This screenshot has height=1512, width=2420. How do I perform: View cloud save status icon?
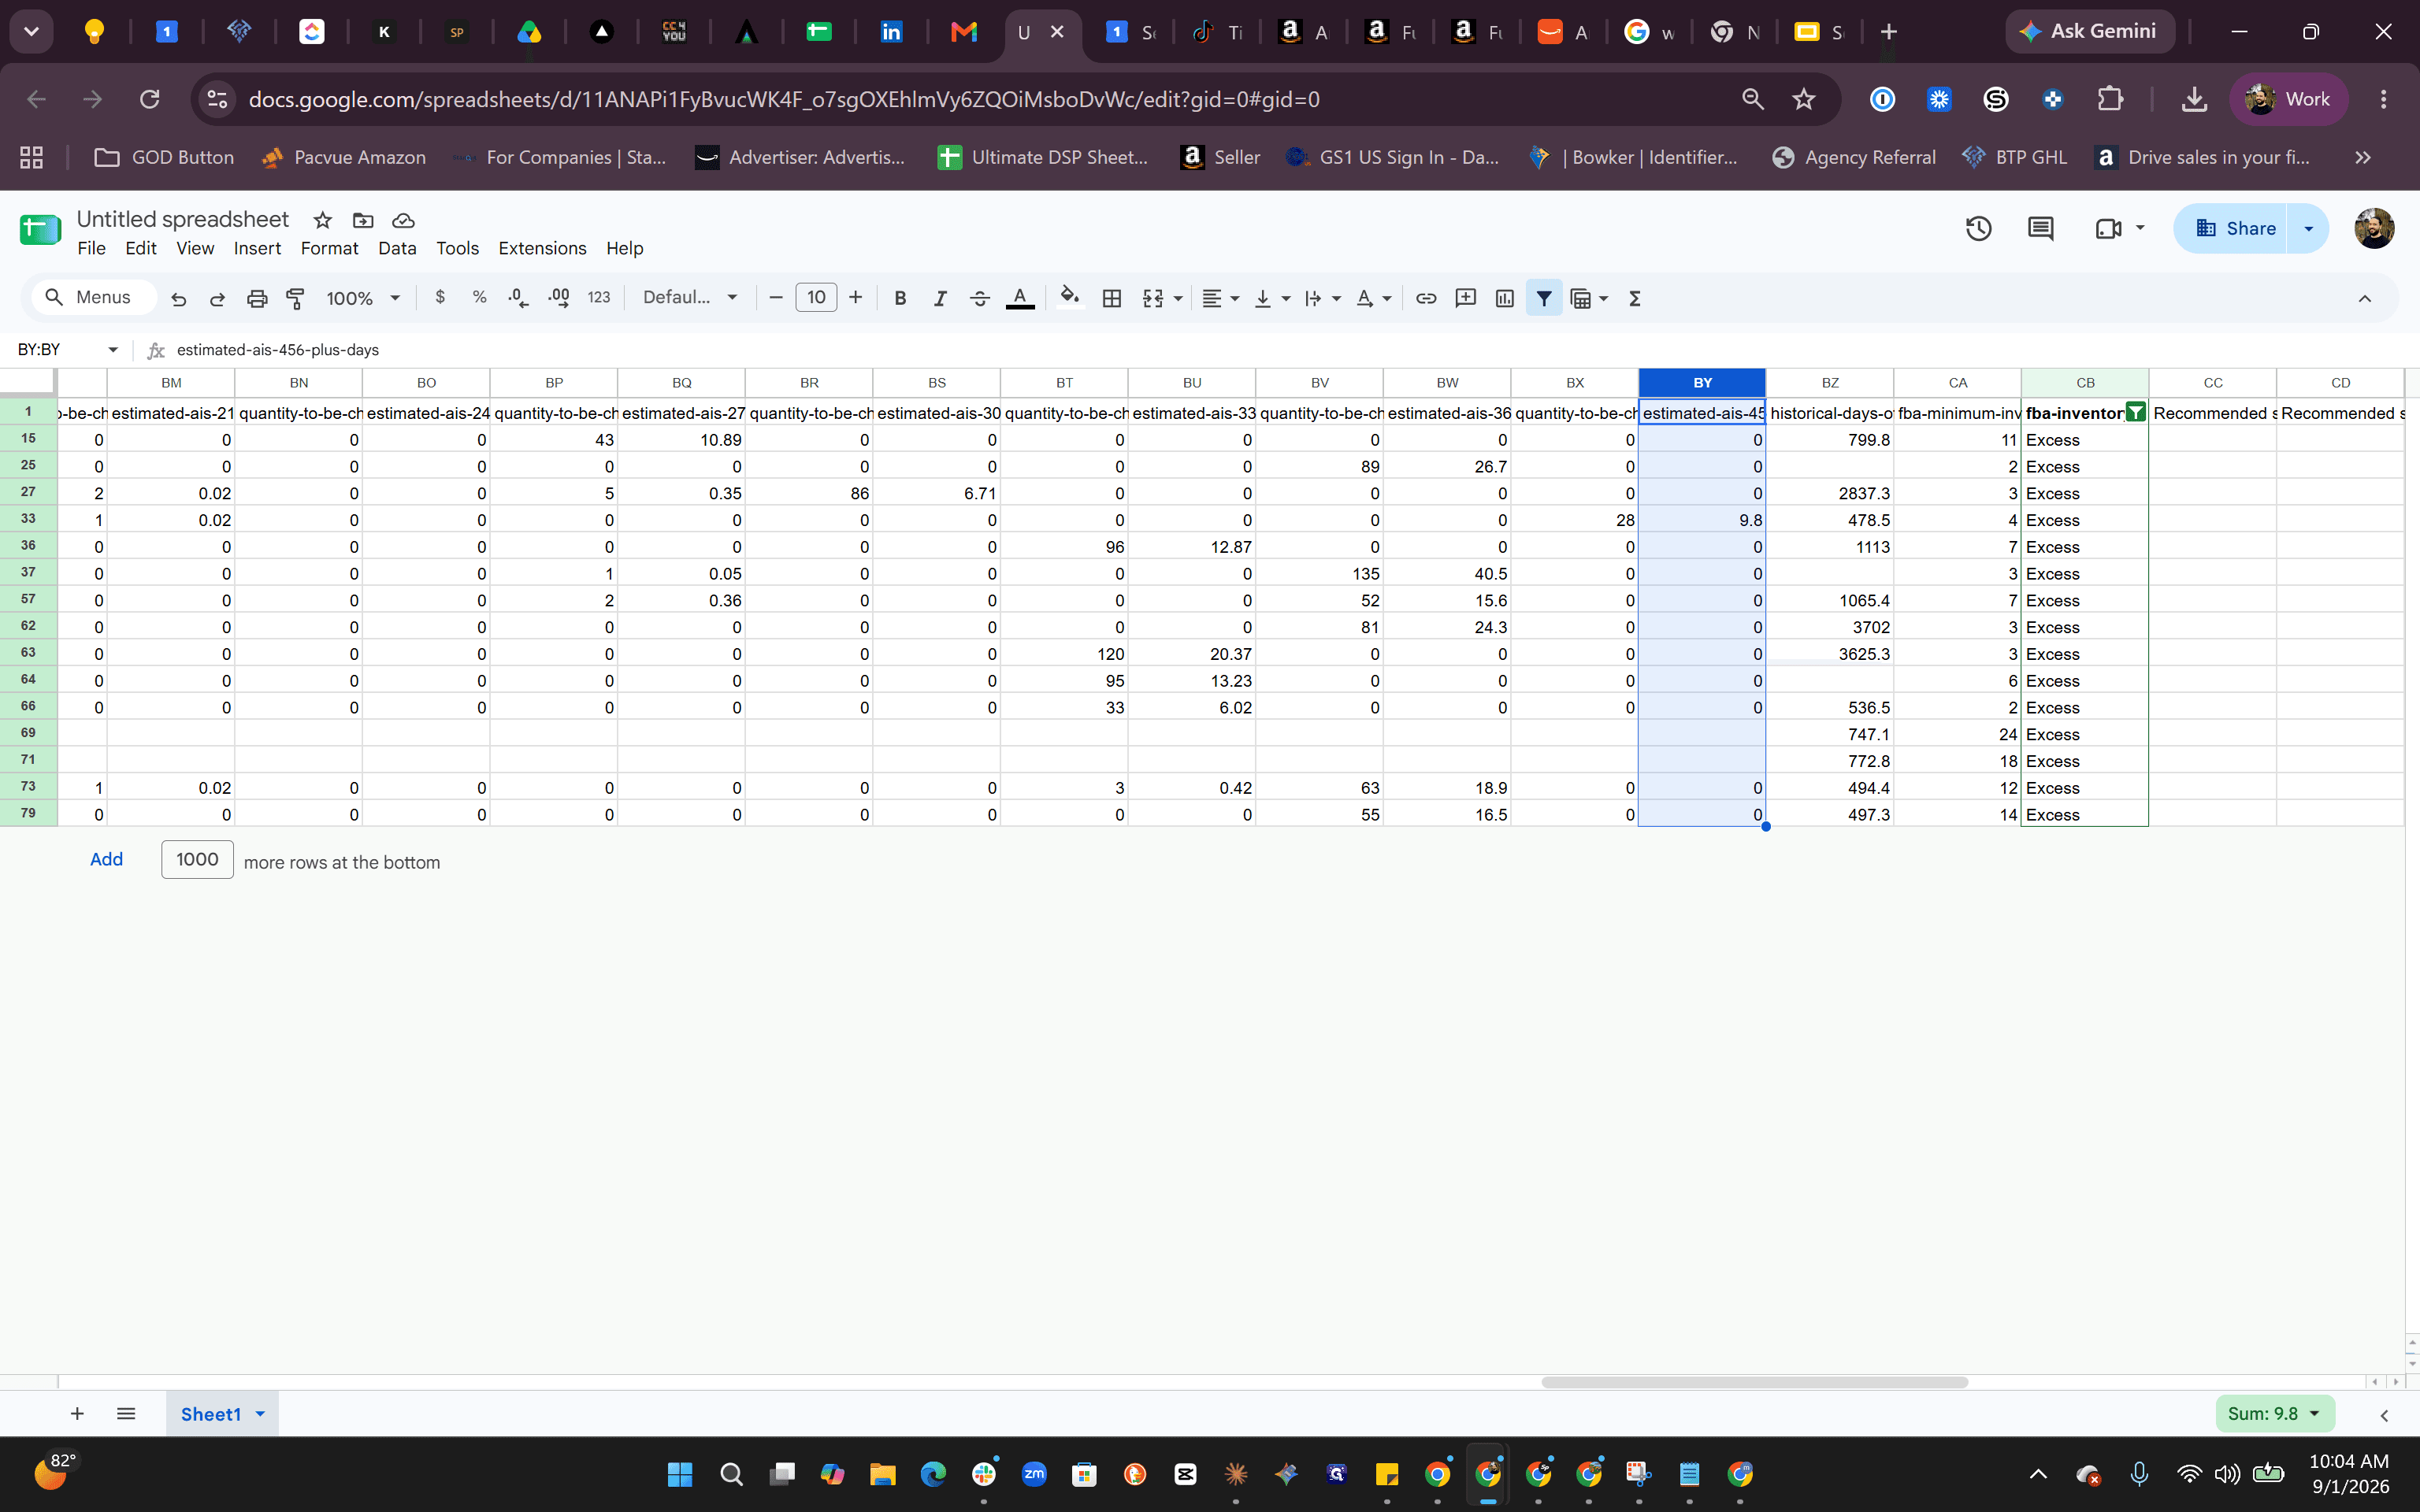[403, 220]
